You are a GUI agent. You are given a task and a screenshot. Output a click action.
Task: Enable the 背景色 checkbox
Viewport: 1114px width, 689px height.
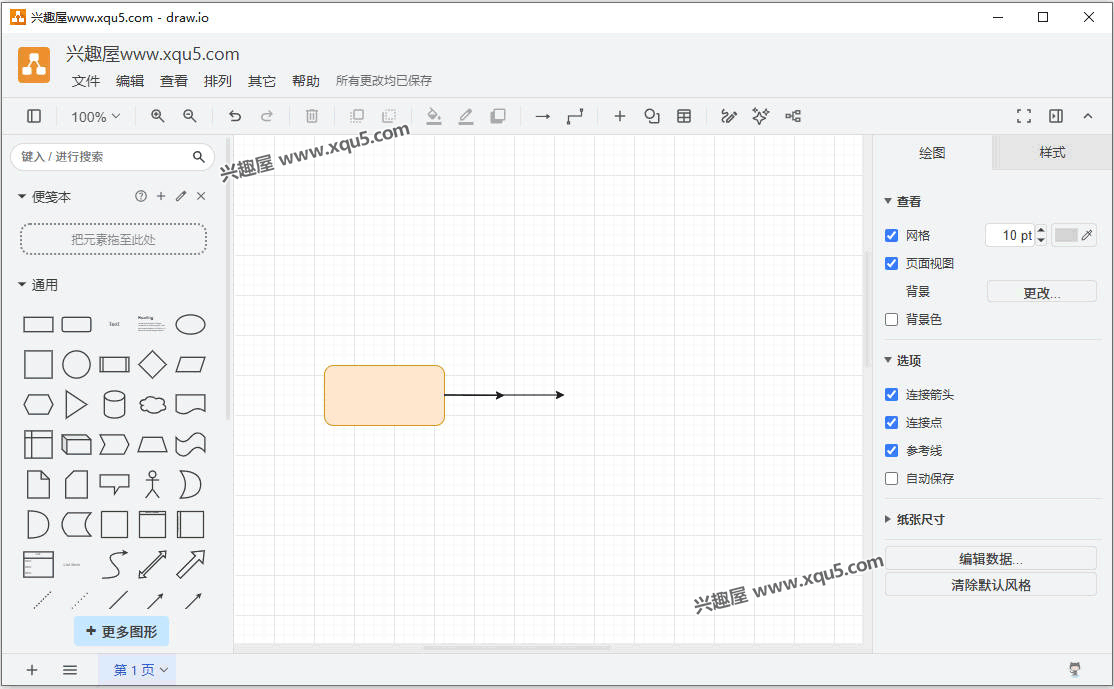point(892,320)
